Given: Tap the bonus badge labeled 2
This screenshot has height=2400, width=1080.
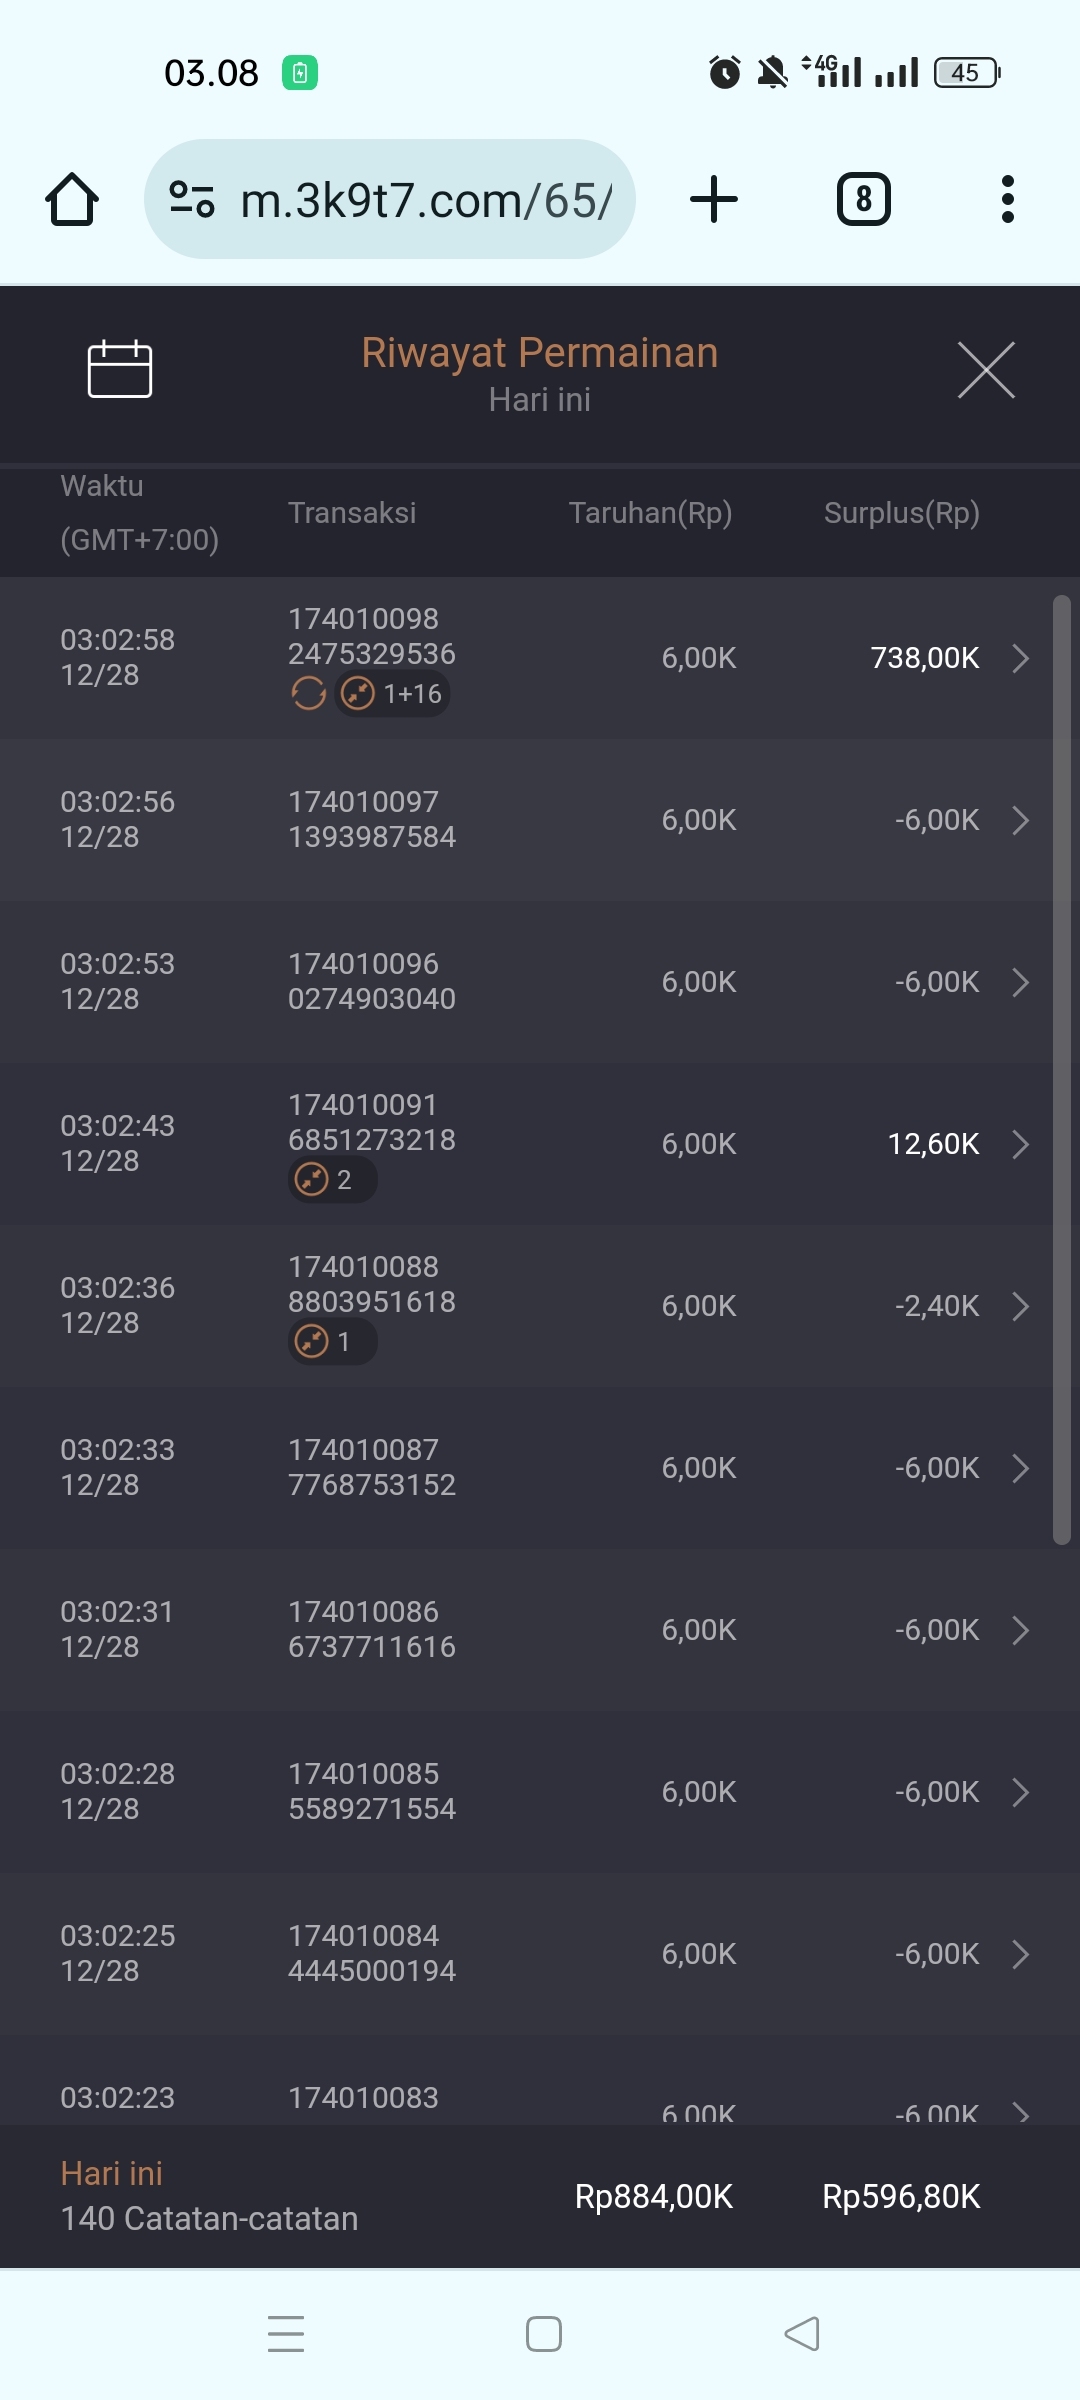Looking at the screenshot, I should [x=331, y=1180].
